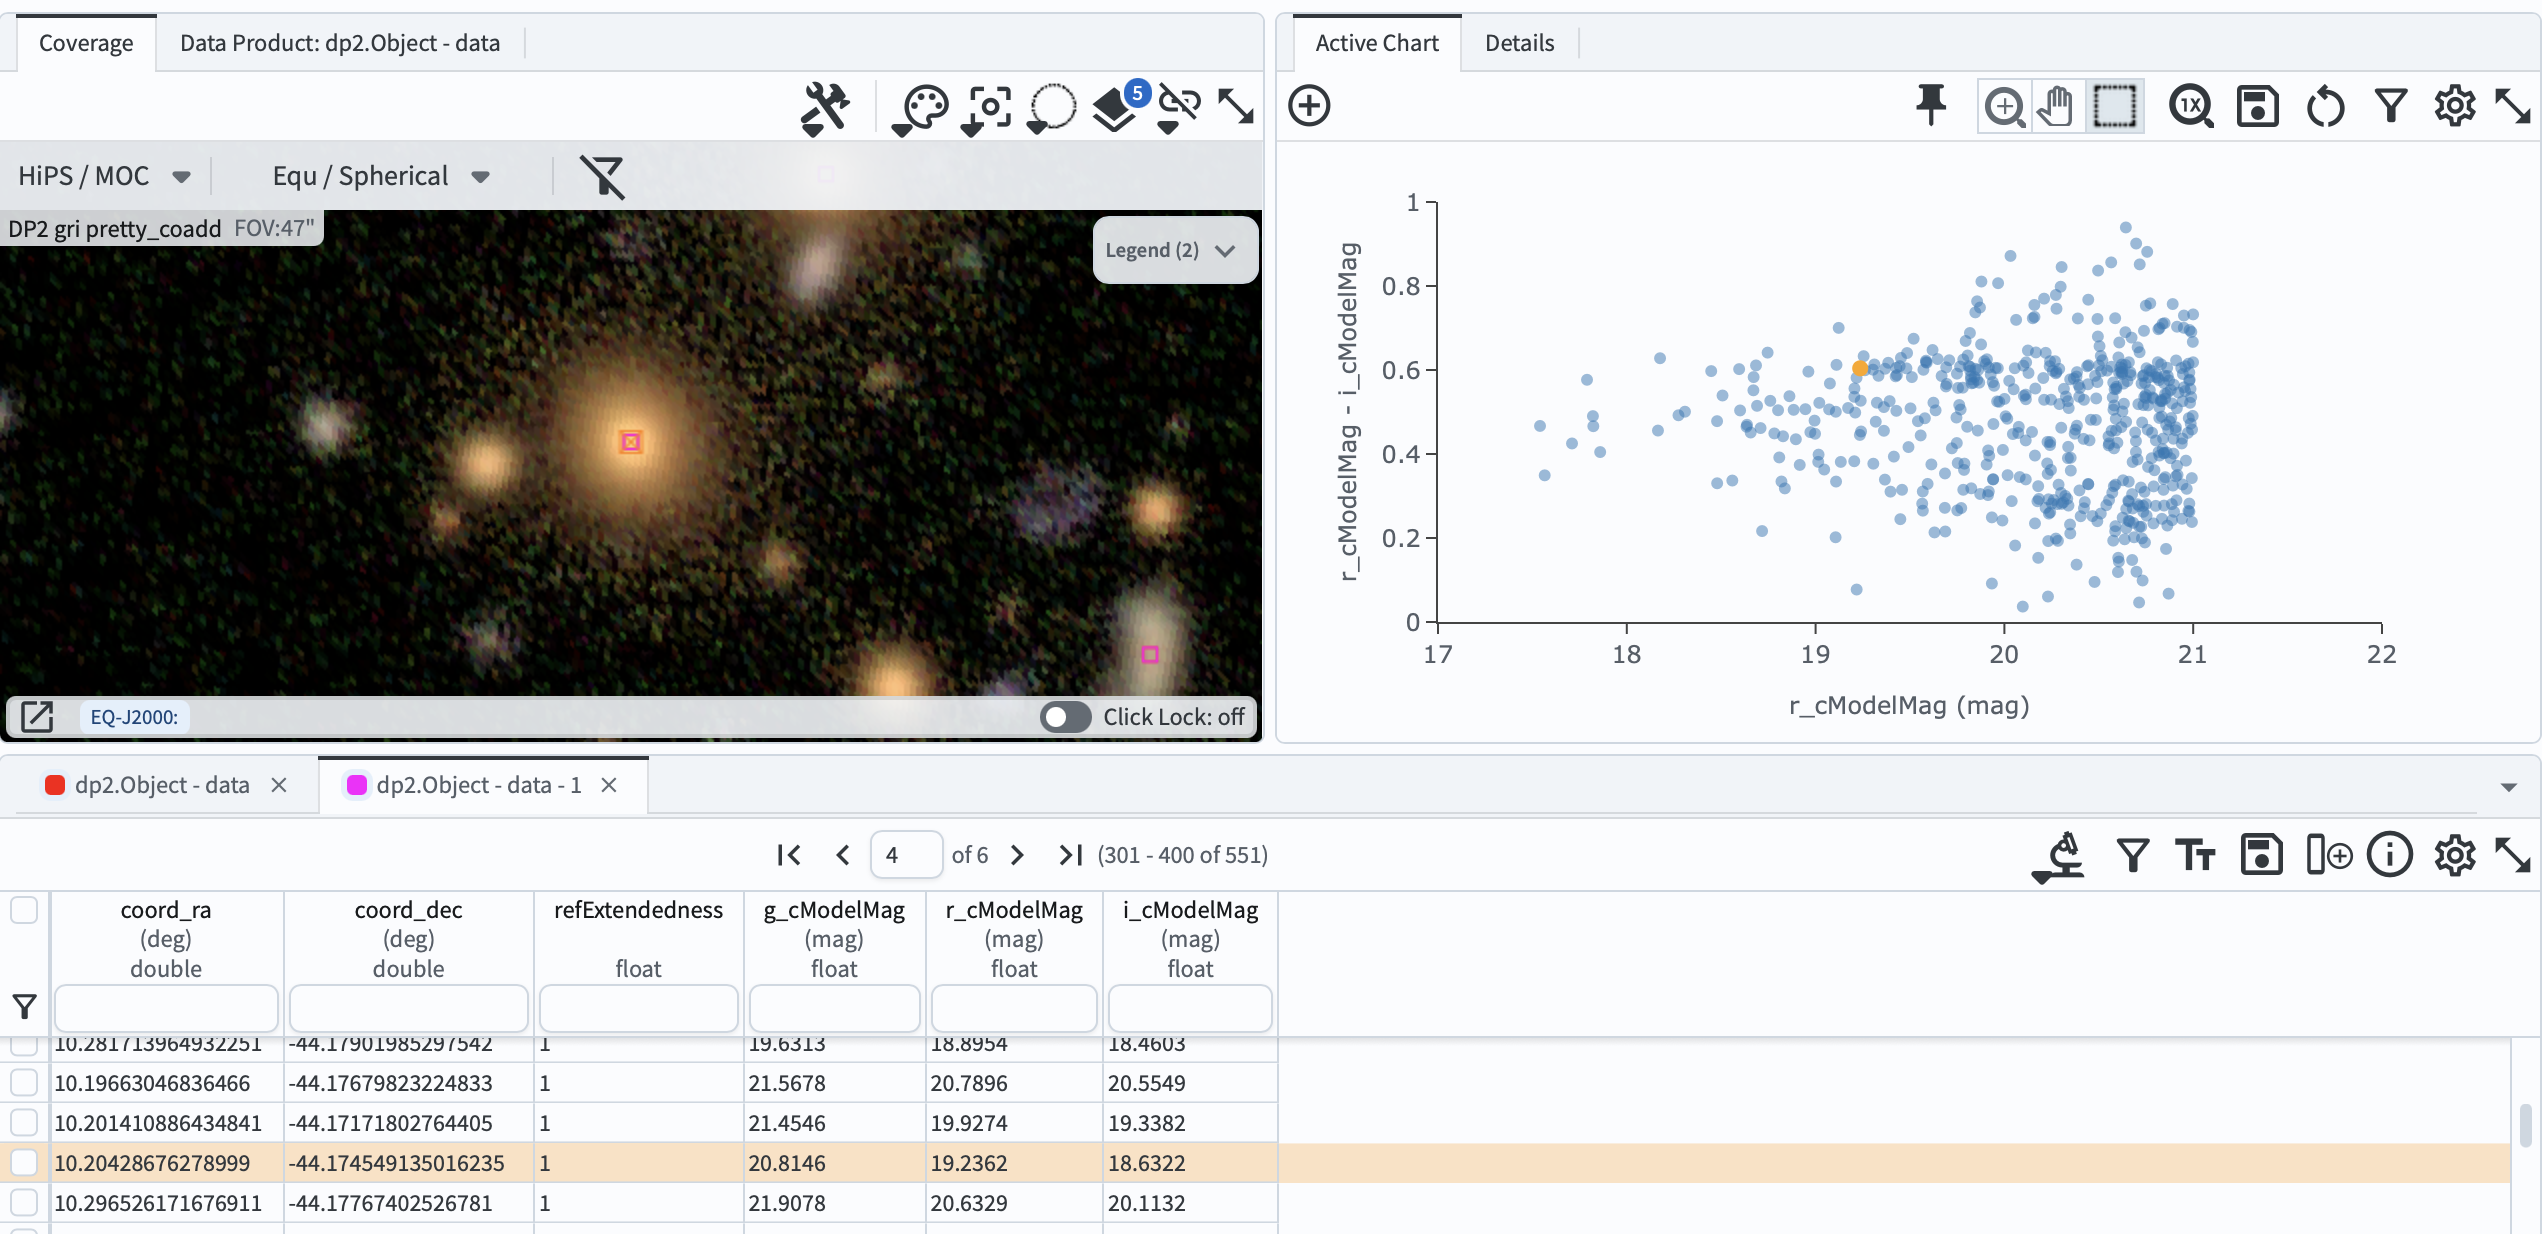Save the chart with disk icon
The width and height of the screenshot is (2542, 1234).
coord(2257,106)
